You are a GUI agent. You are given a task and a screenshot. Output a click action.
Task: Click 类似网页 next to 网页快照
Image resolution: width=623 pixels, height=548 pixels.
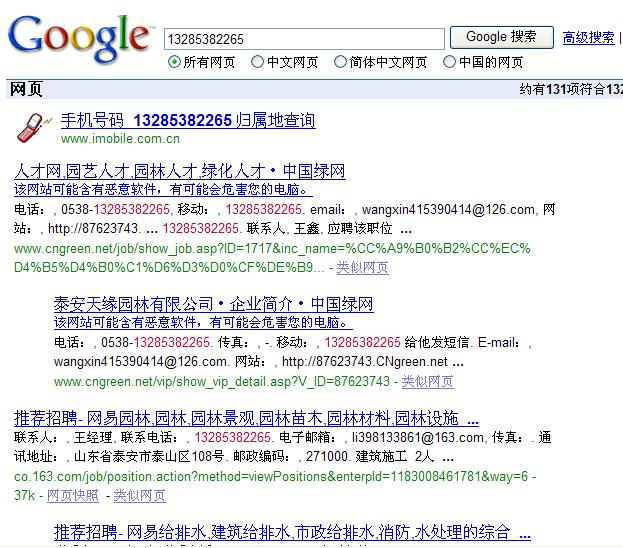[x=139, y=495]
